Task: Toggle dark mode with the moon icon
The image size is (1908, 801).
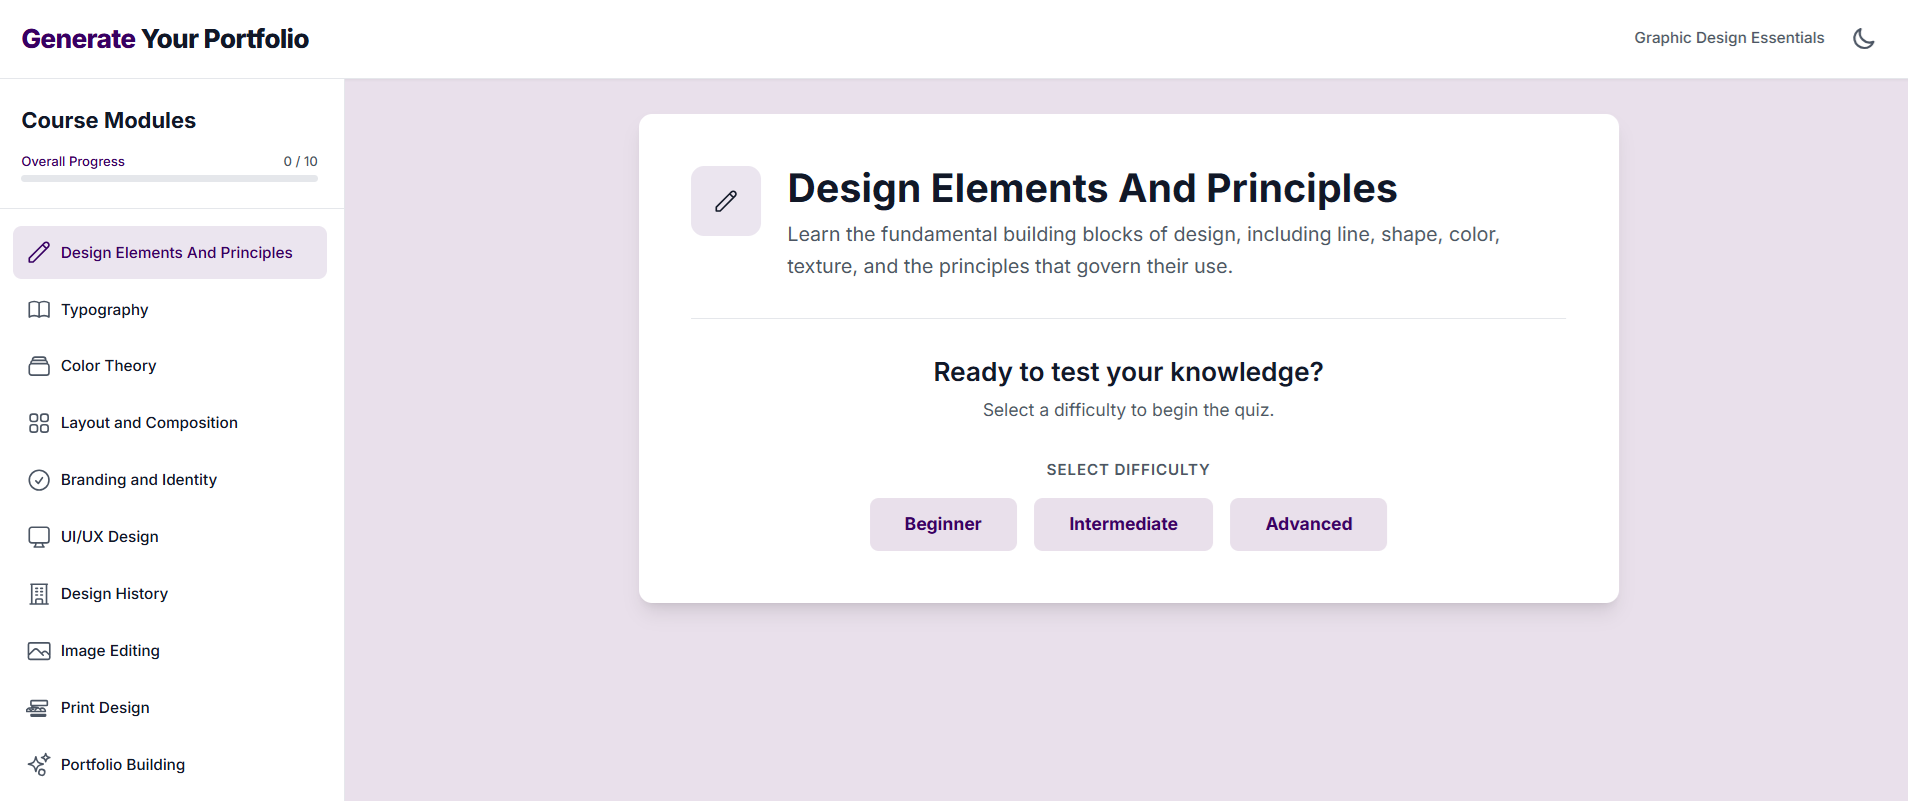Action: pos(1863,38)
